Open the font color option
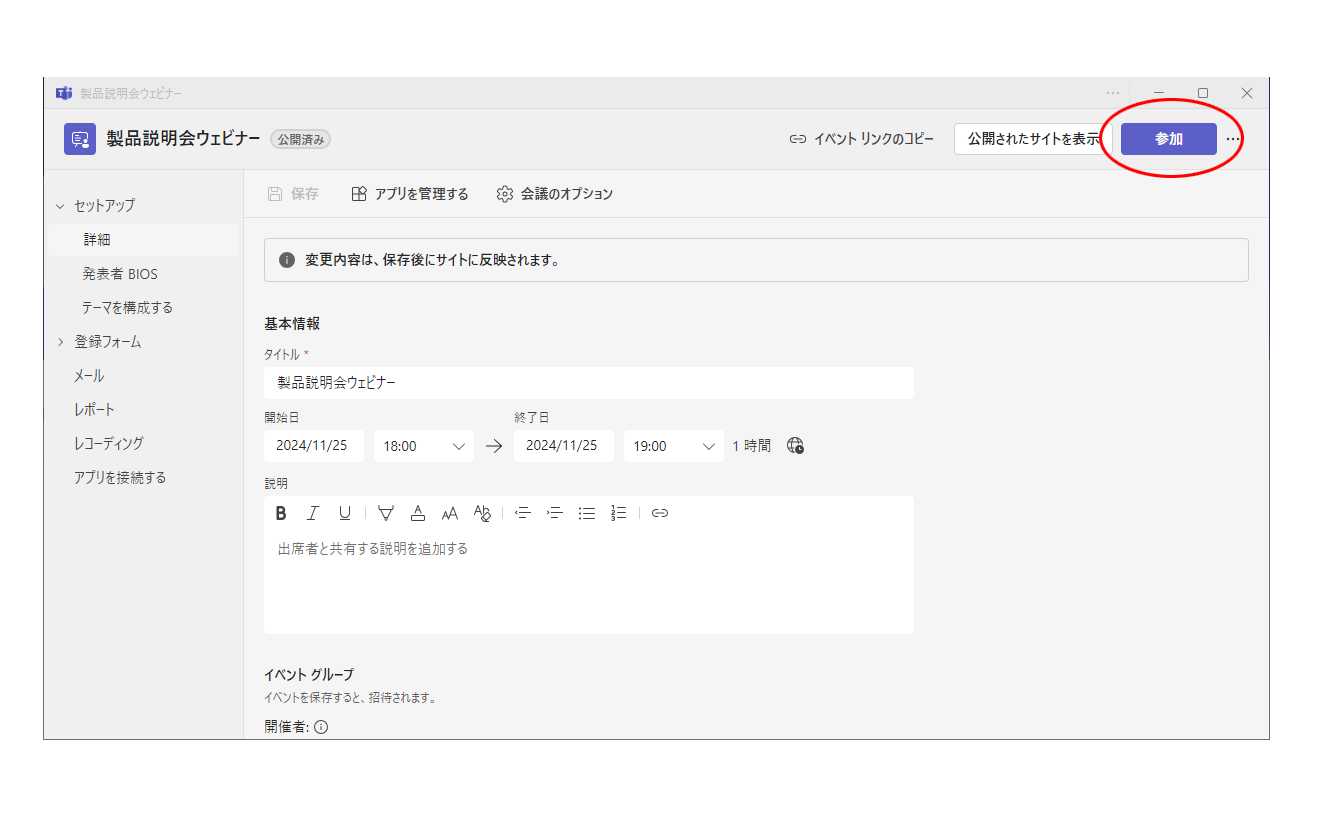Screen dimensions: 1330x833 tap(418, 513)
